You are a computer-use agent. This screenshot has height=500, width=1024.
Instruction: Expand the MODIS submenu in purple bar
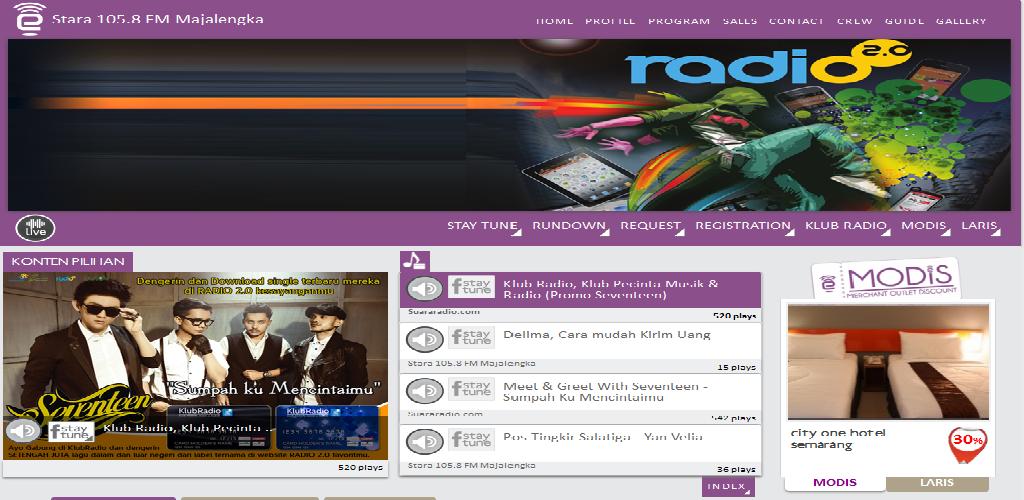(925, 227)
